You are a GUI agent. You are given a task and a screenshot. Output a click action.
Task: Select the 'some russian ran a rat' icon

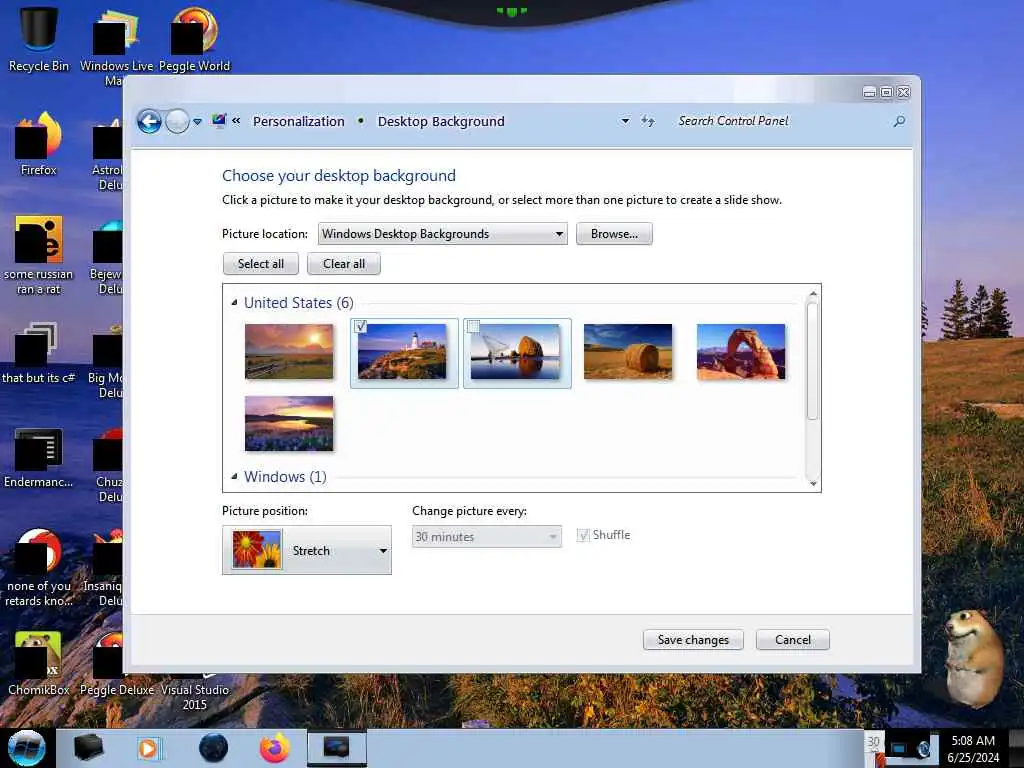39,255
